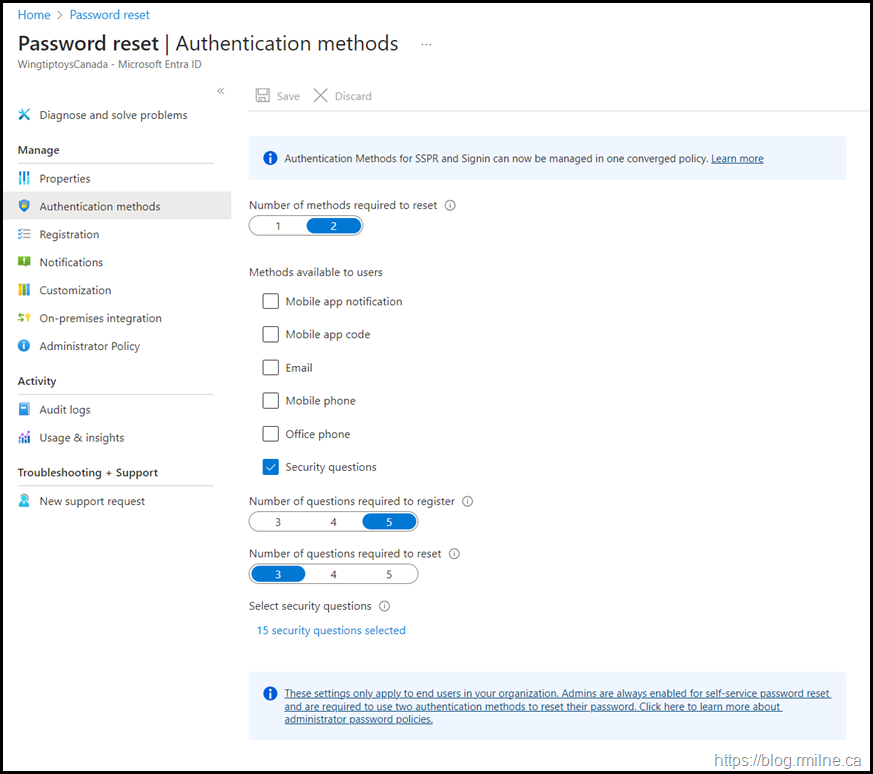Open the Learn more link
This screenshot has width=873, height=774.
[x=737, y=158]
